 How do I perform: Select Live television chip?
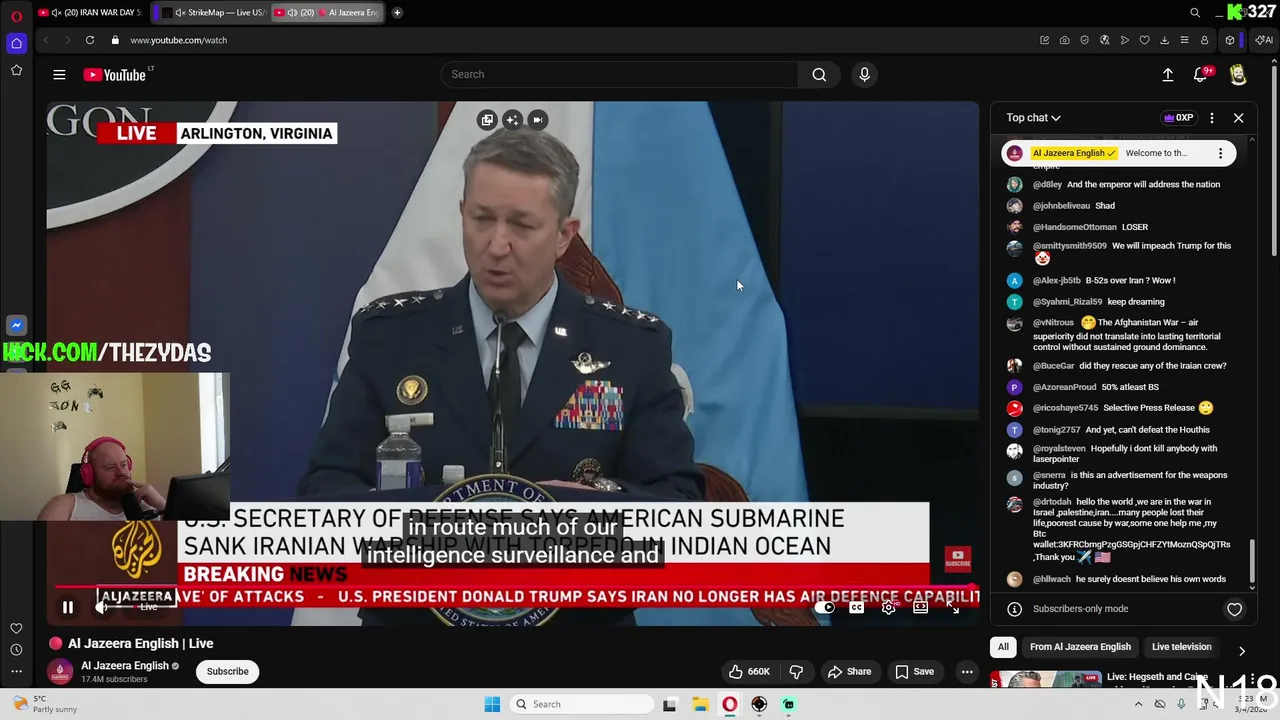tap(1181, 647)
